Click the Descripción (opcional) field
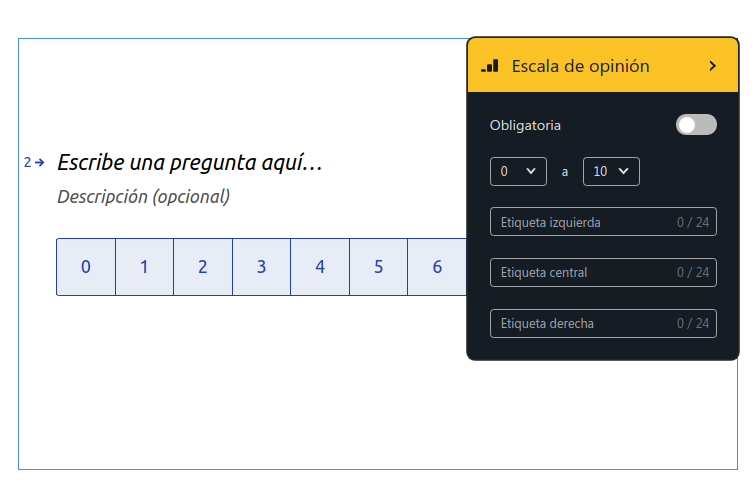The image size is (756, 491). [143, 197]
